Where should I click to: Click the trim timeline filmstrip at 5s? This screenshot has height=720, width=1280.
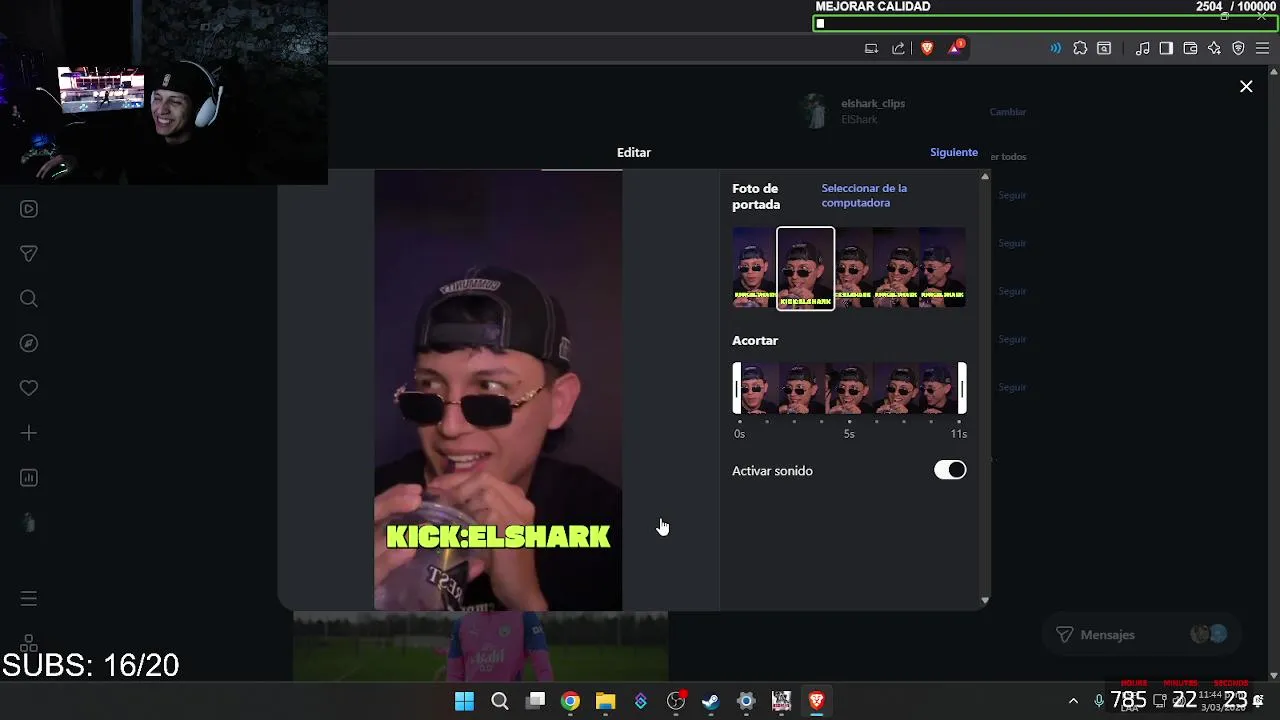pyautogui.click(x=849, y=388)
